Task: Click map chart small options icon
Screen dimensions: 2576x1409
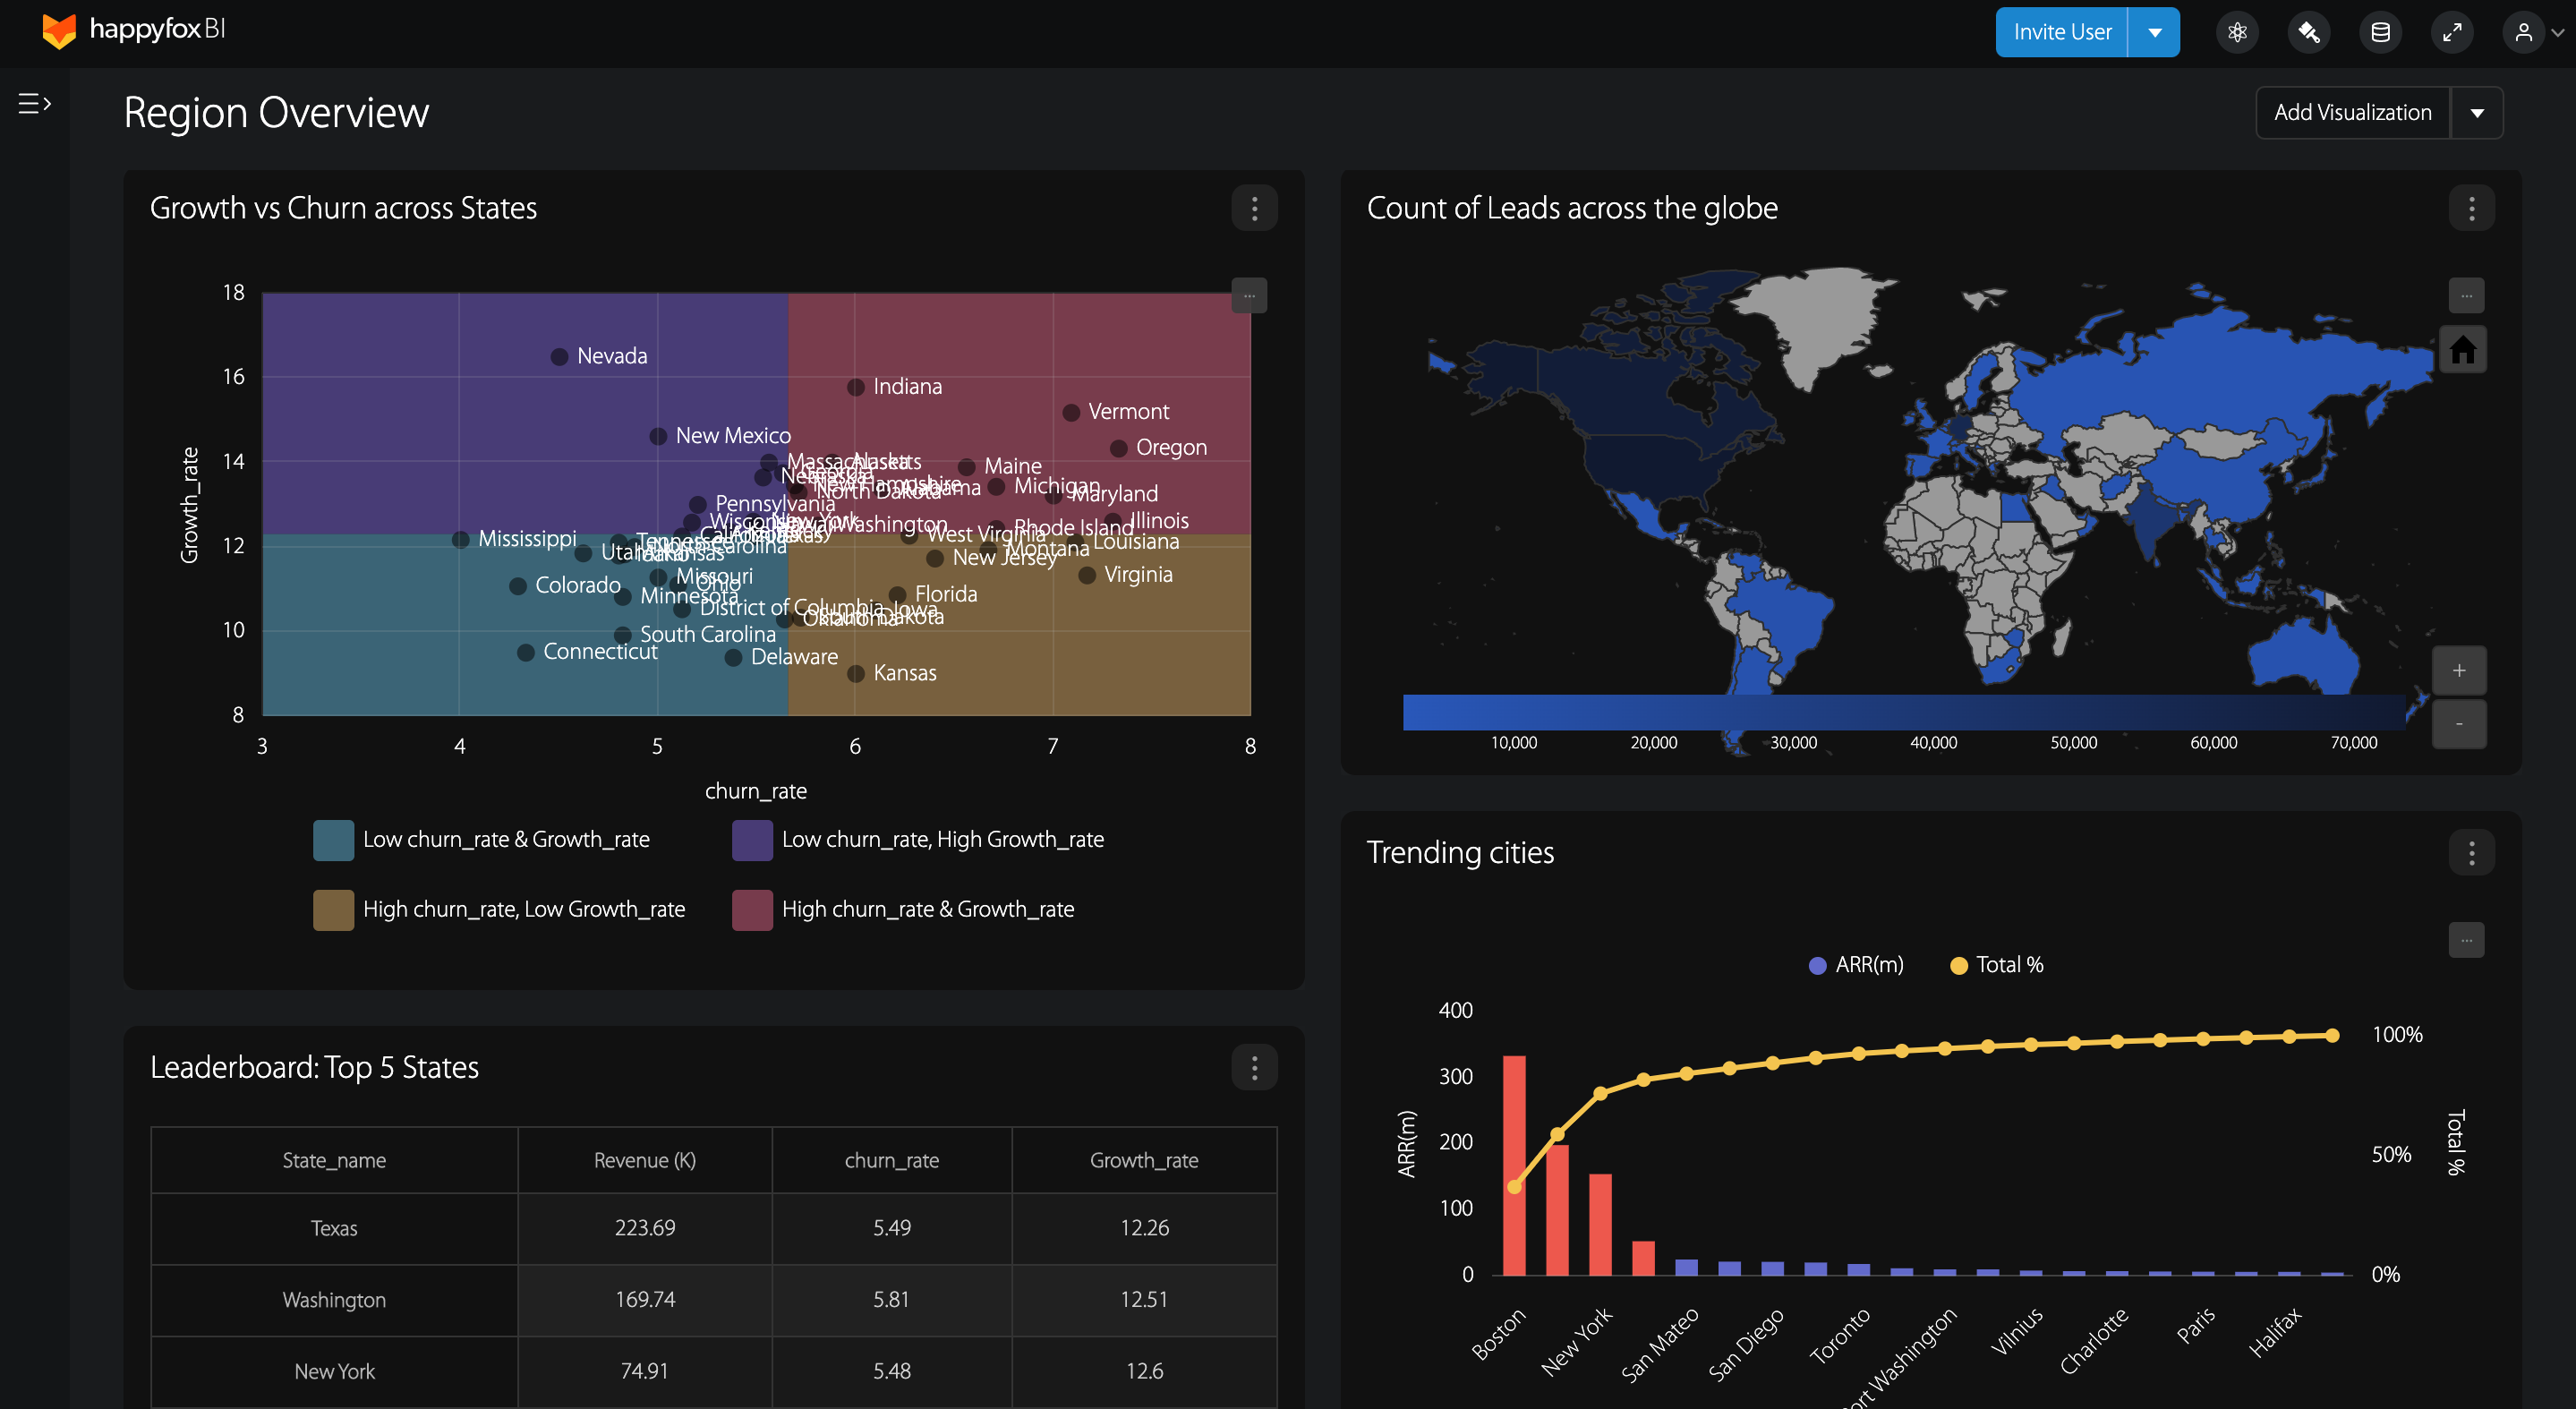Action: coord(2466,295)
